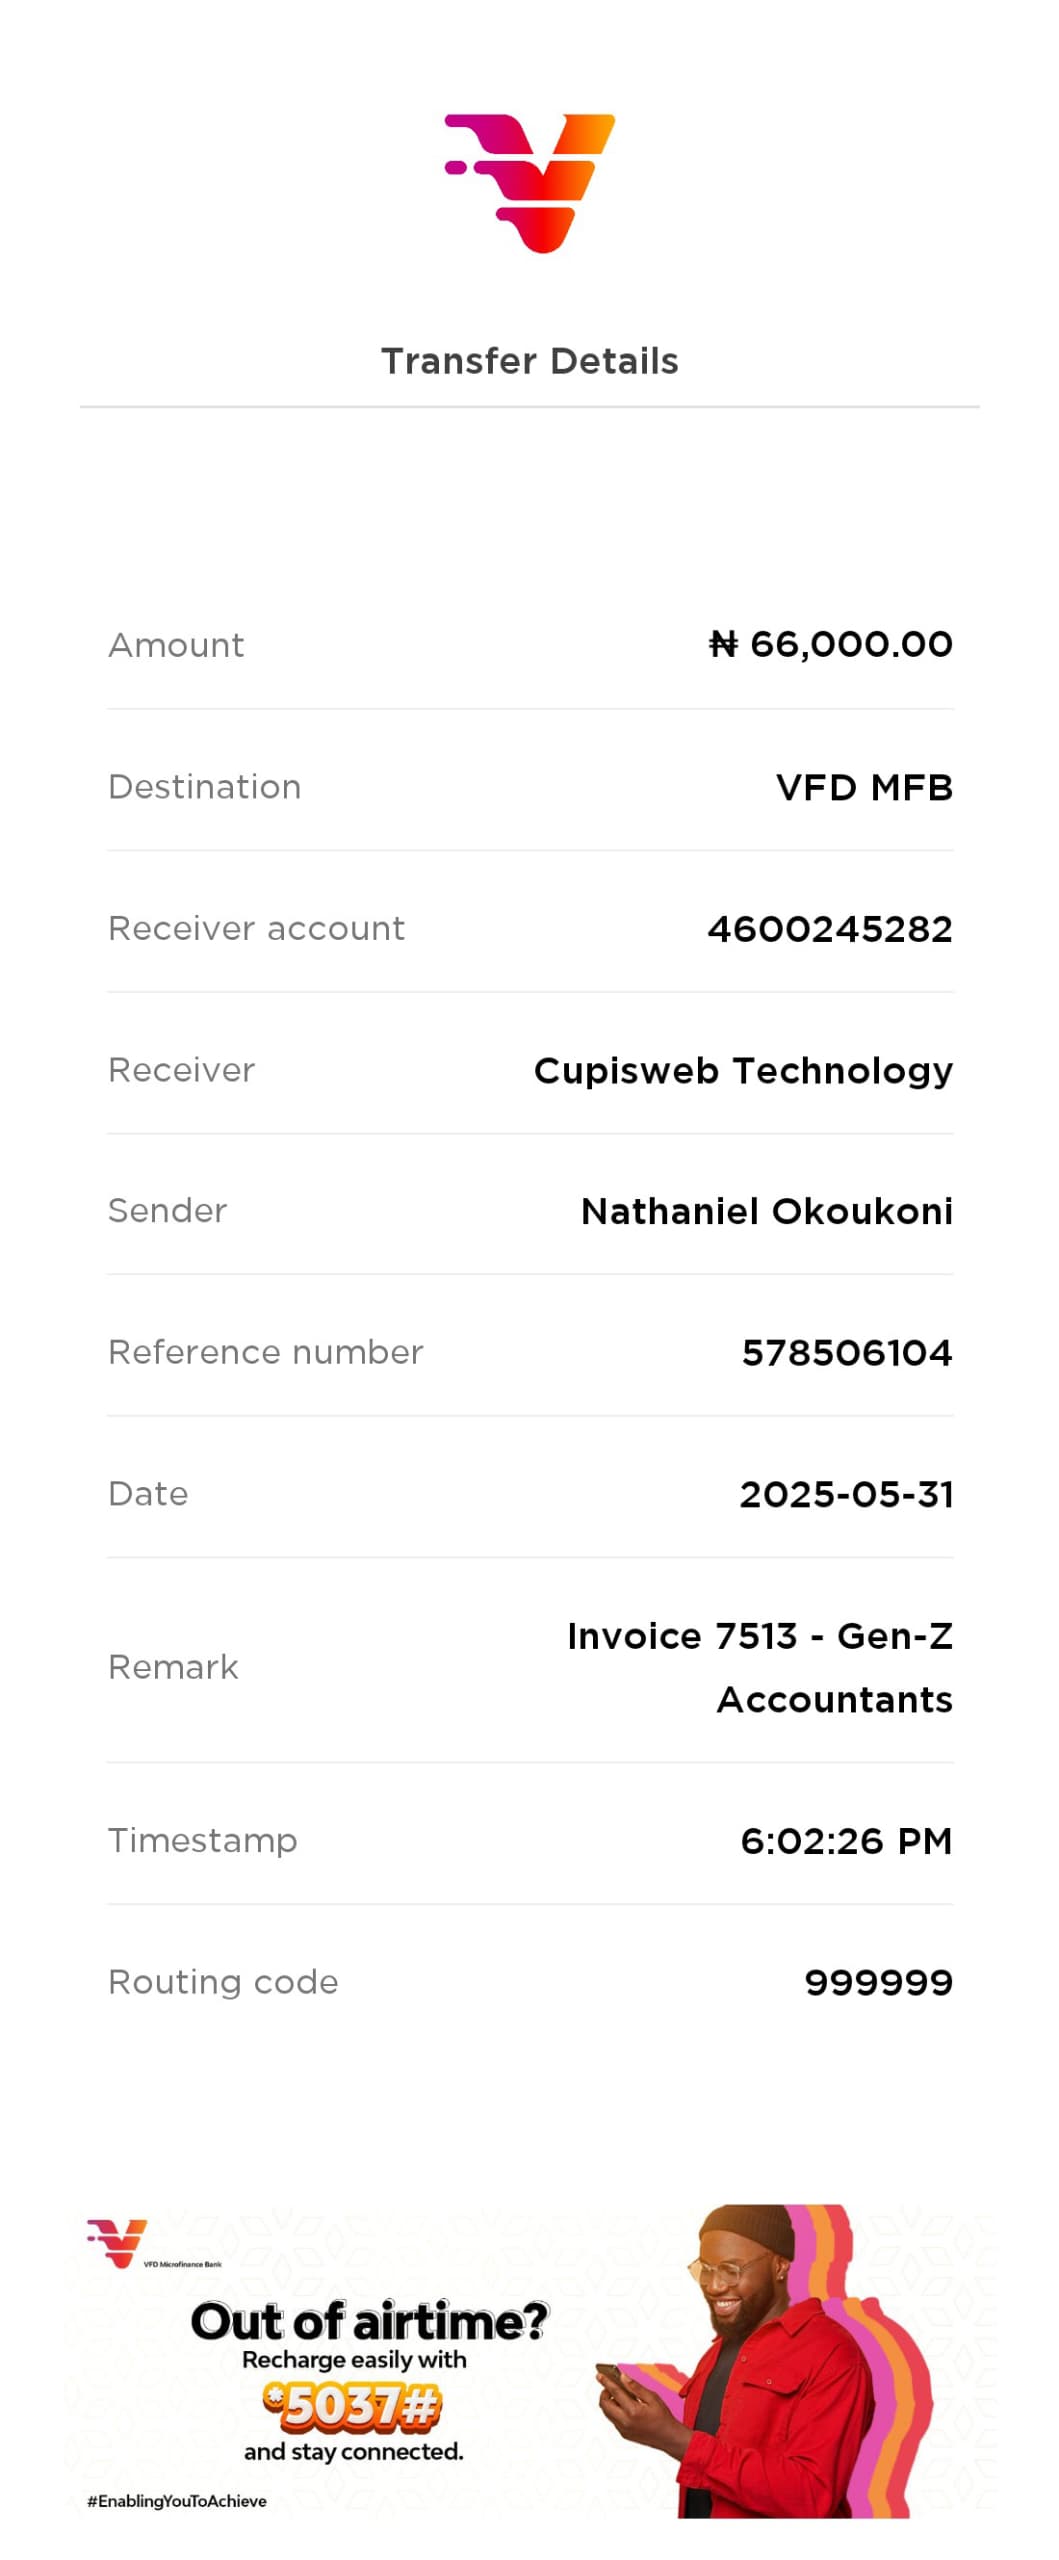The height and width of the screenshot is (2560, 1059).
Task: Tap sender name Nathaniel Okoukoni
Action: [766, 1211]
